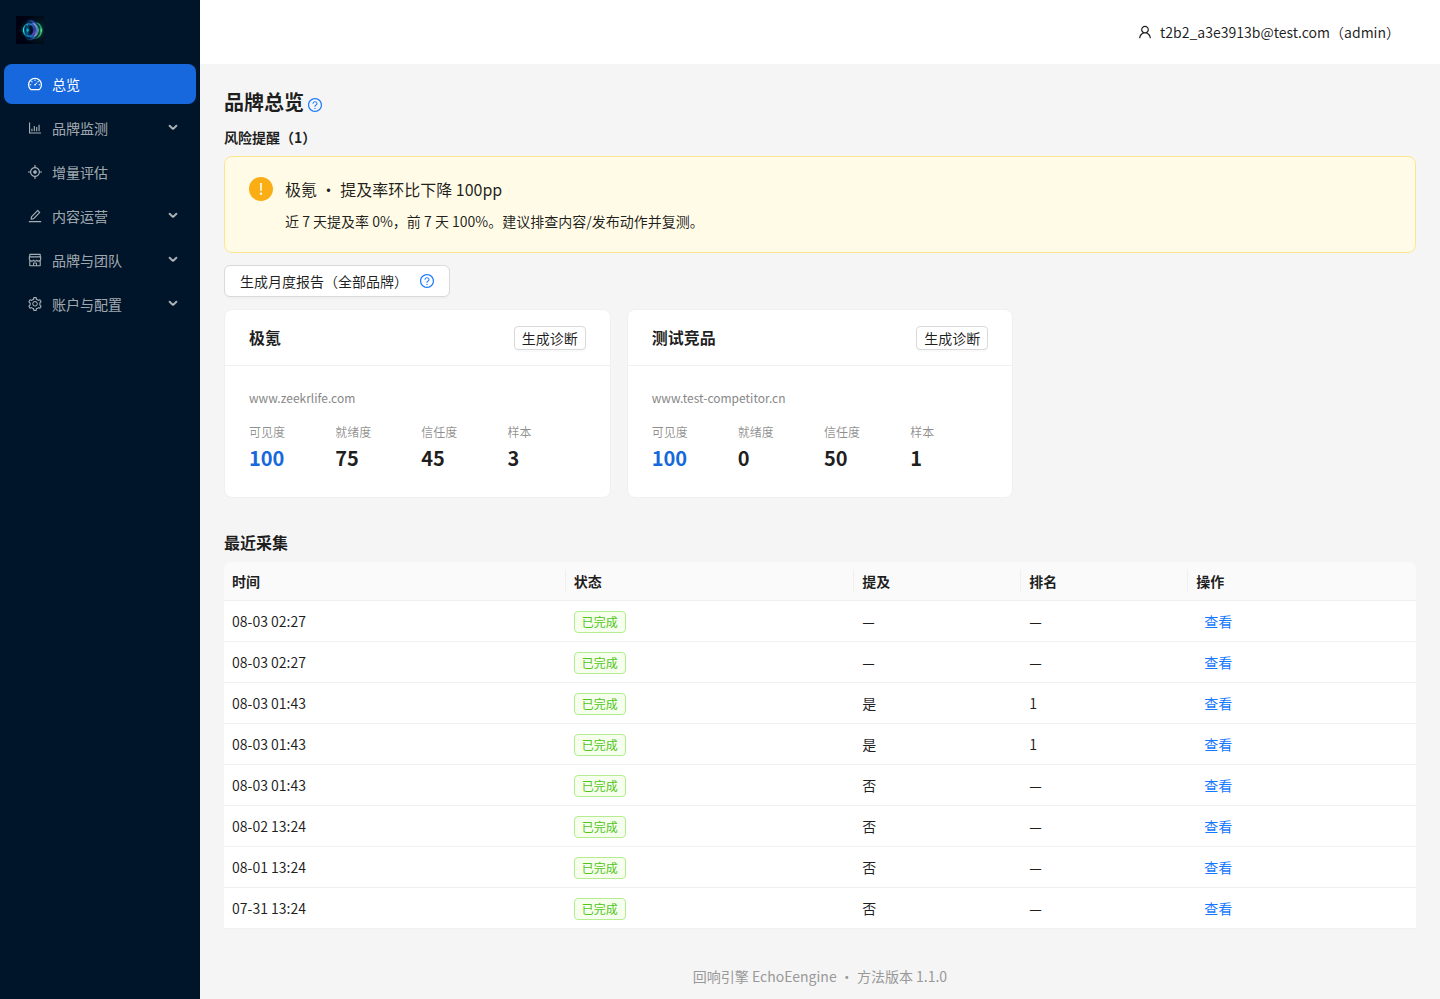Image resolution: width=1440 pixels, height=999 pixels.
Task: Expand the 品牌与团队 menu chevron
Action: click(x=173, y=260)
